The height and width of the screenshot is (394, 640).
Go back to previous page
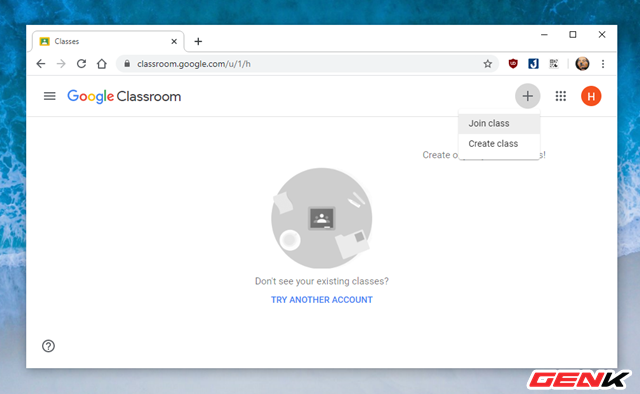41,64
